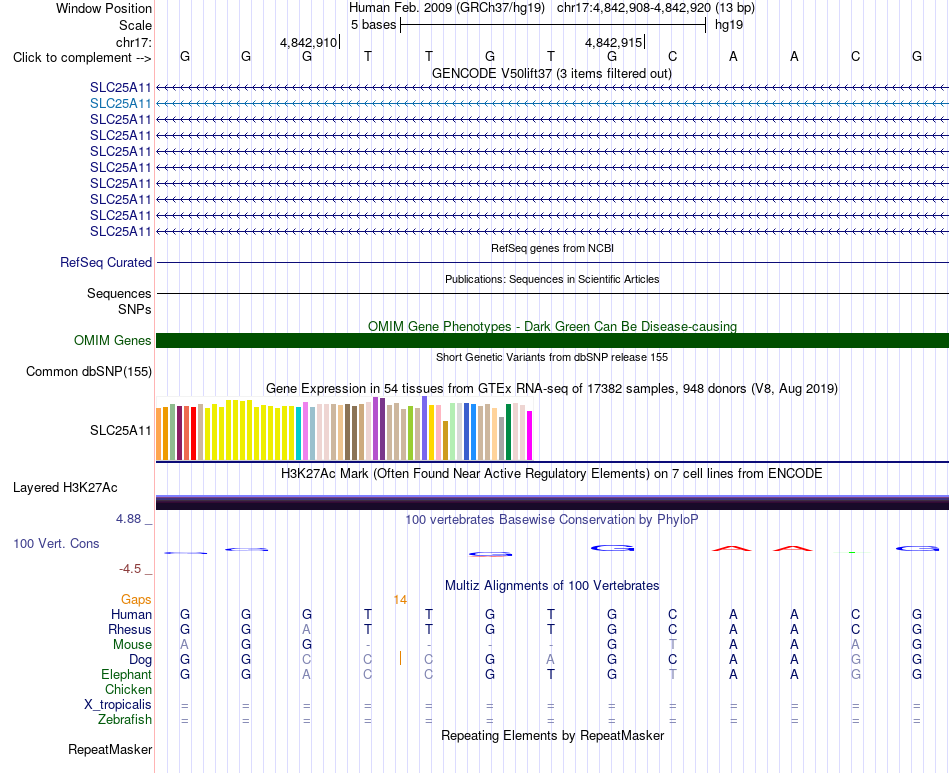Click the 4,842,910 position marker
This screenshot has width=950, height=773.
pos(308,42)
